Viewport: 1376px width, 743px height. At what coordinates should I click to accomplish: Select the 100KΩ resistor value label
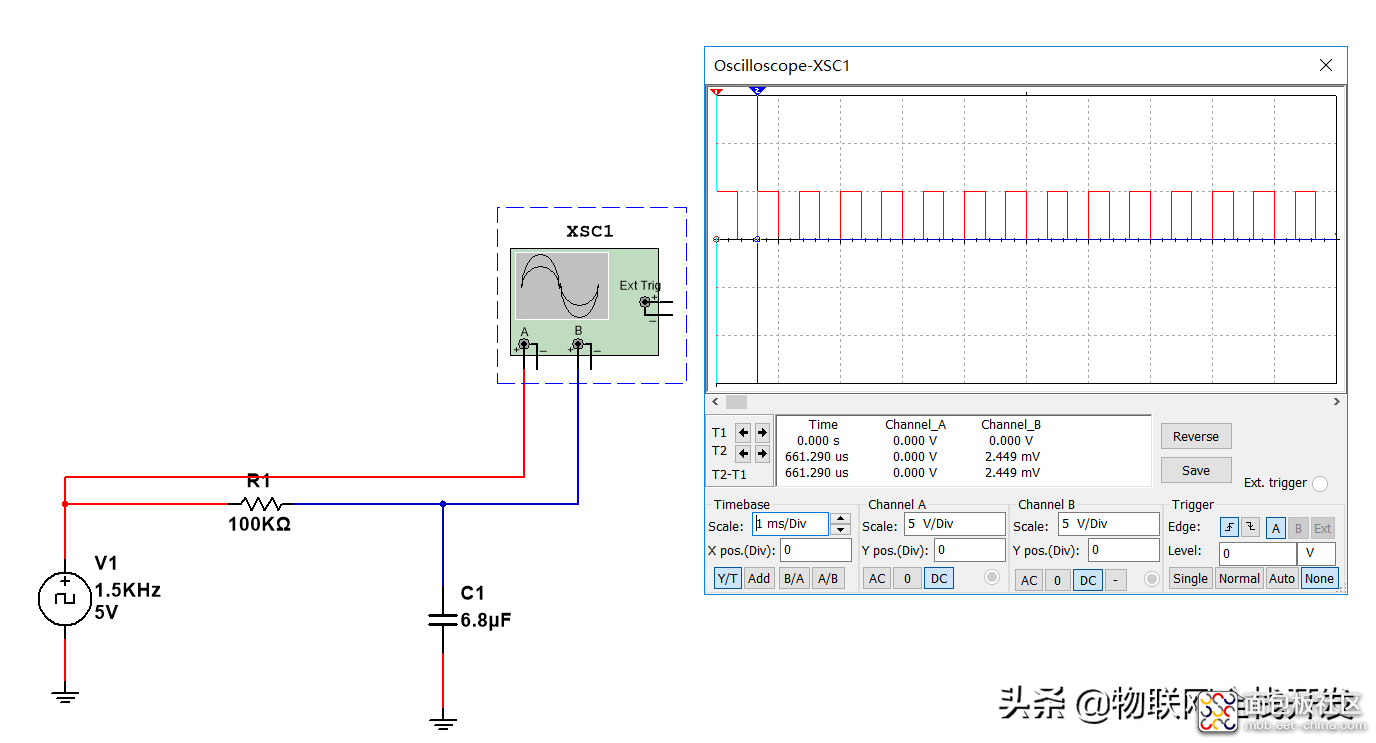[x=259, y=525]
